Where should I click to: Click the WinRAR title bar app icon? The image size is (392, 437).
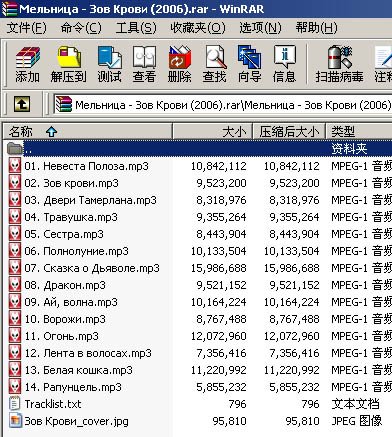tap(9, 9)
